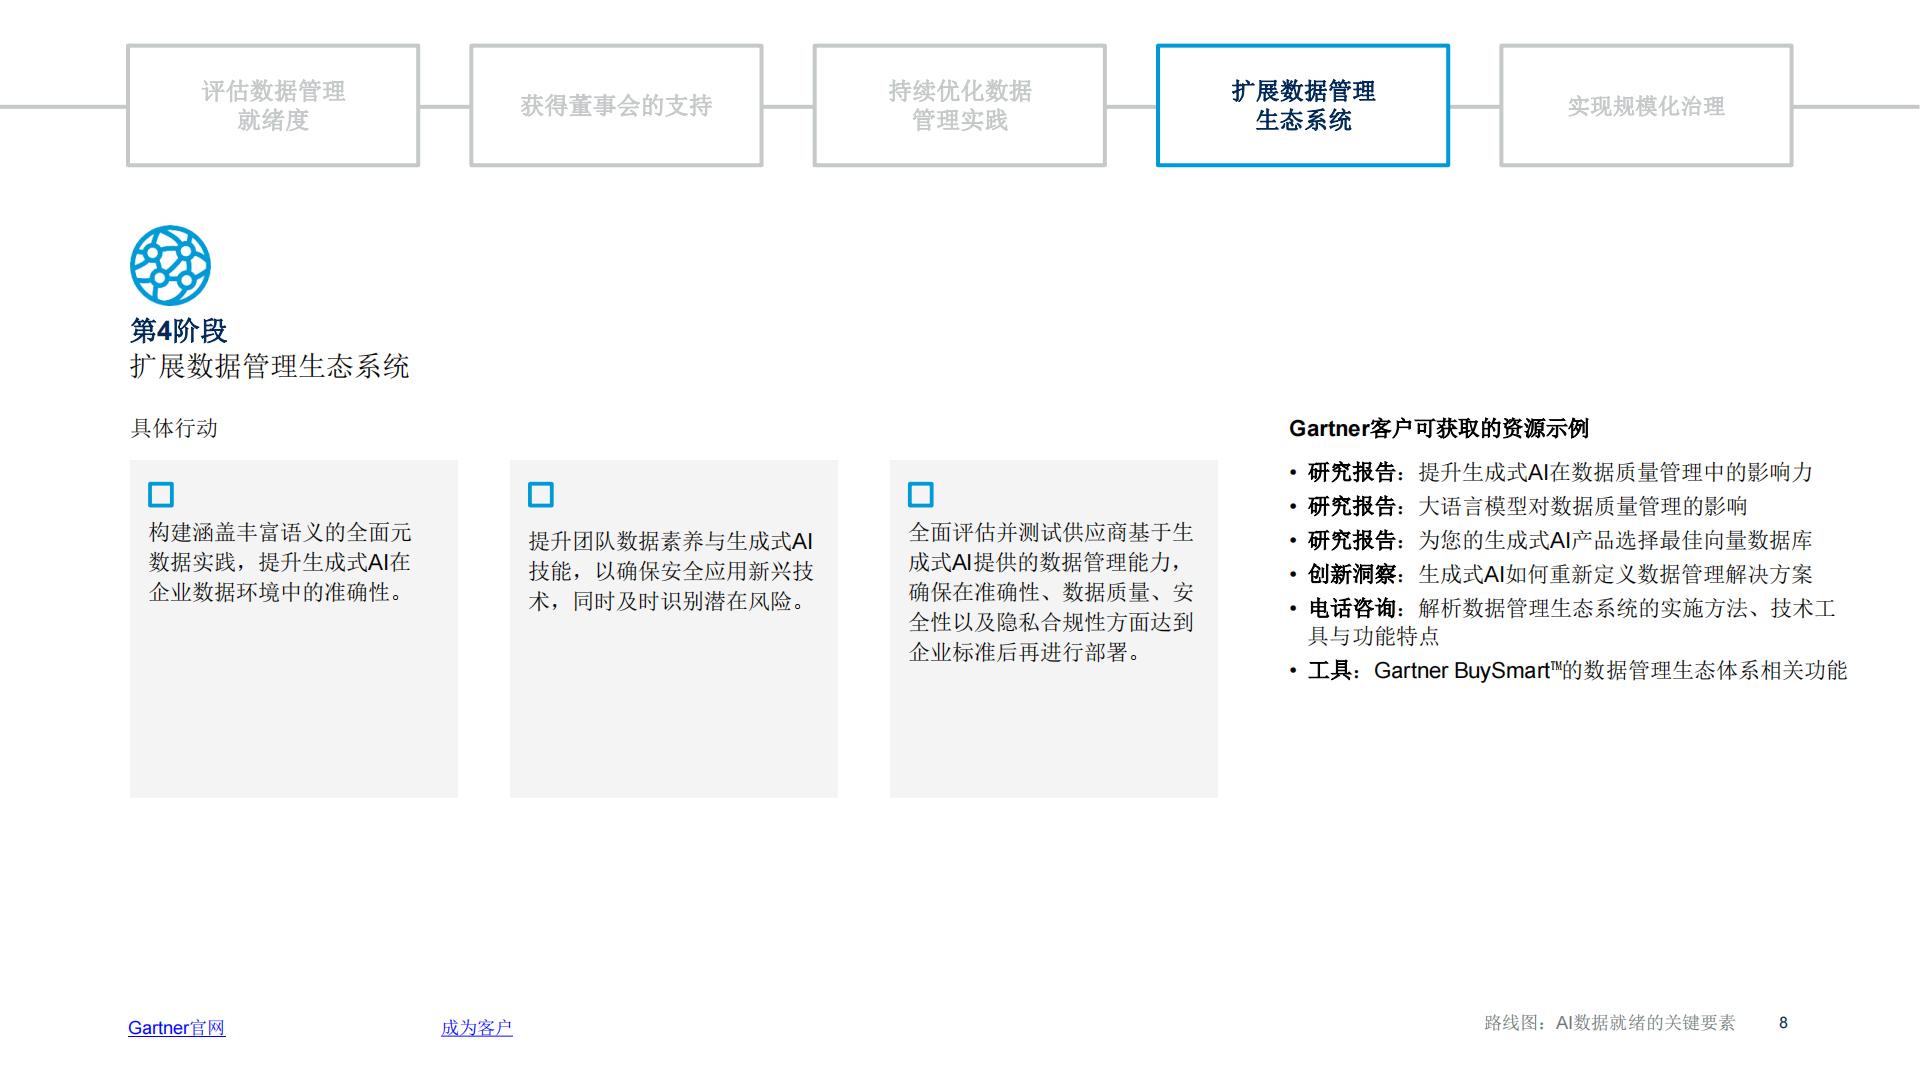Image resolution: width=1920 pixels, height=1080 pixels.
Task: Click the 全面评估并测试供应商 action card text
Action: (x=1051, y=592)
